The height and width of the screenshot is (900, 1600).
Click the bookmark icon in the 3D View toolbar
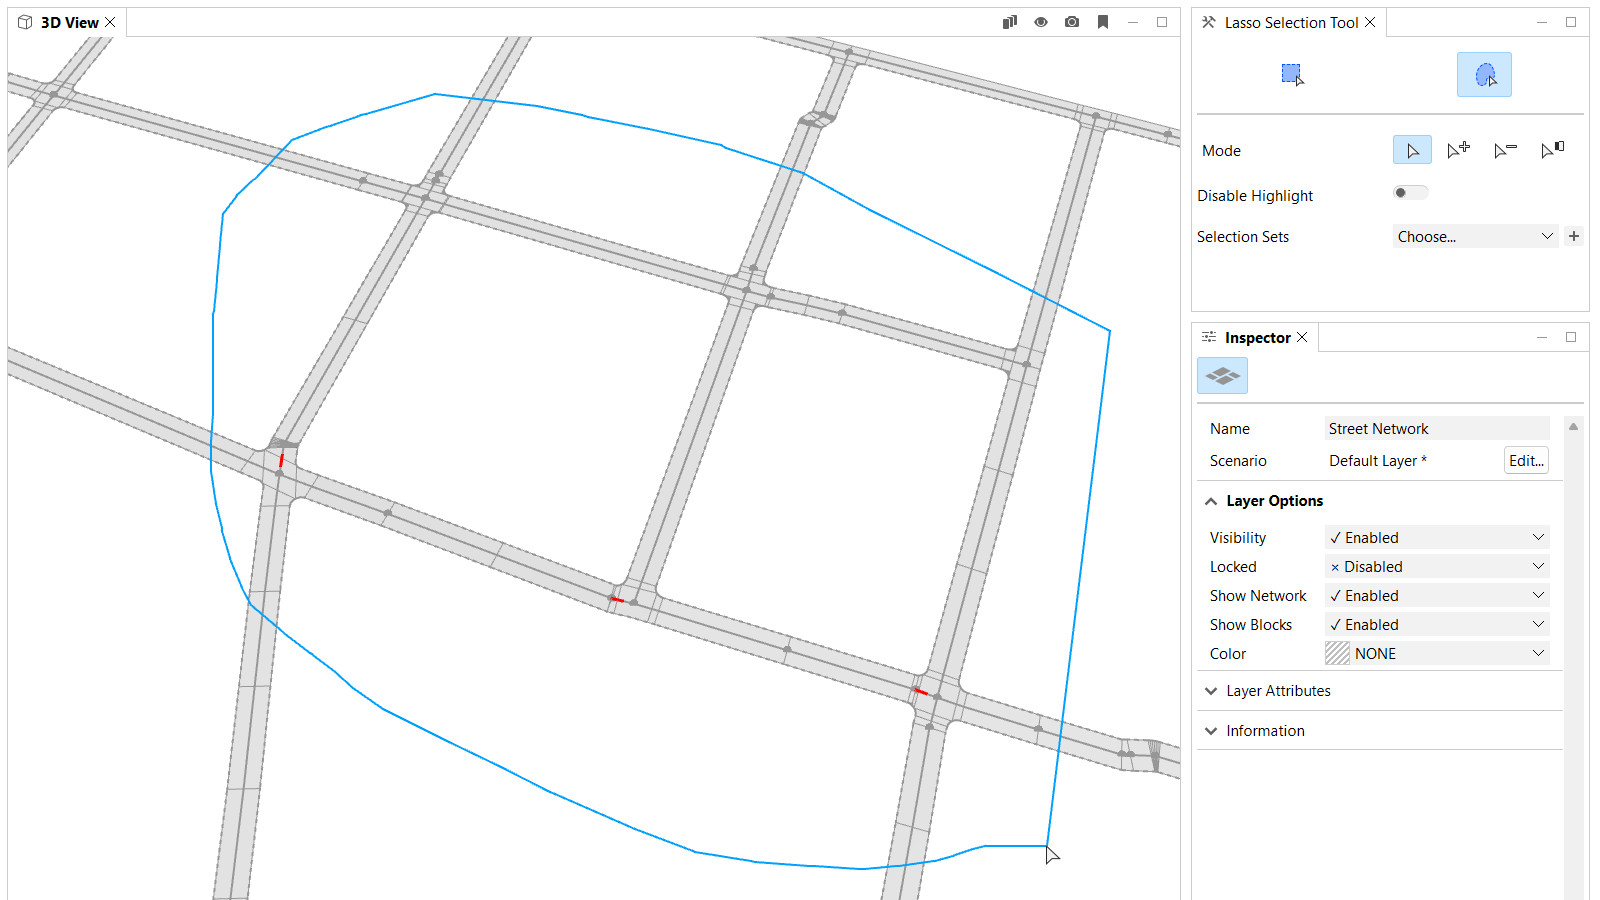click(1102, 21)
